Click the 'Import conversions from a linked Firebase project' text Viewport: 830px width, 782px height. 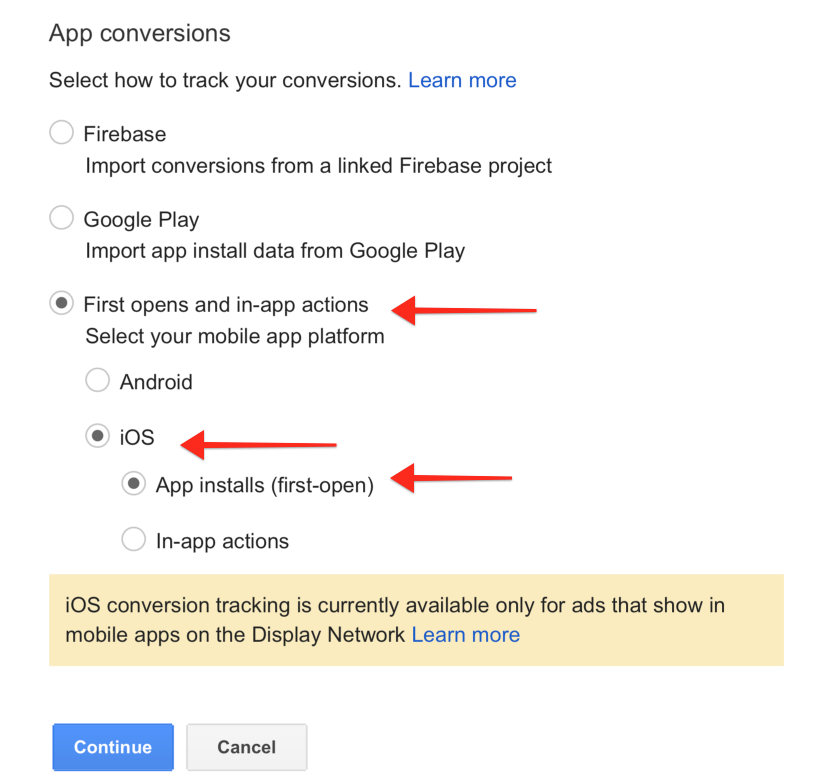[x=318, y=165]
